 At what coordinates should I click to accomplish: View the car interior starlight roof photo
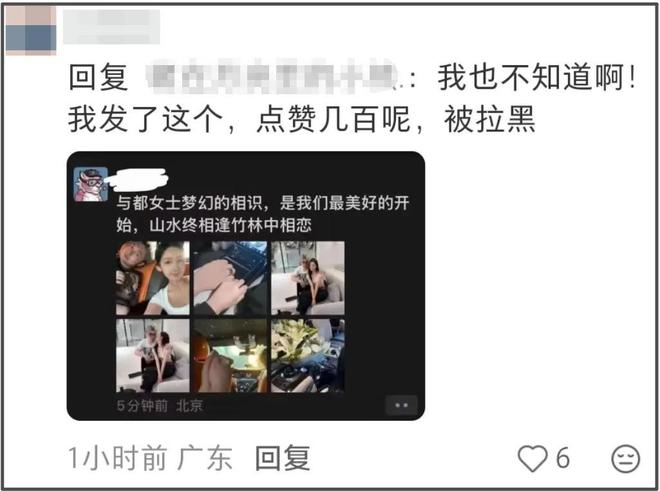pyautogui.click(x=230, y=356)
